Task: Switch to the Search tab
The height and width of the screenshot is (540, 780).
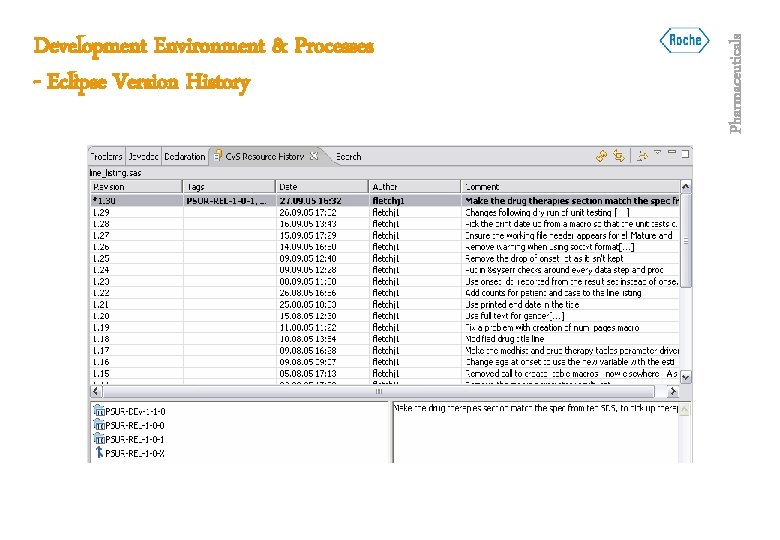Action: 348,156
